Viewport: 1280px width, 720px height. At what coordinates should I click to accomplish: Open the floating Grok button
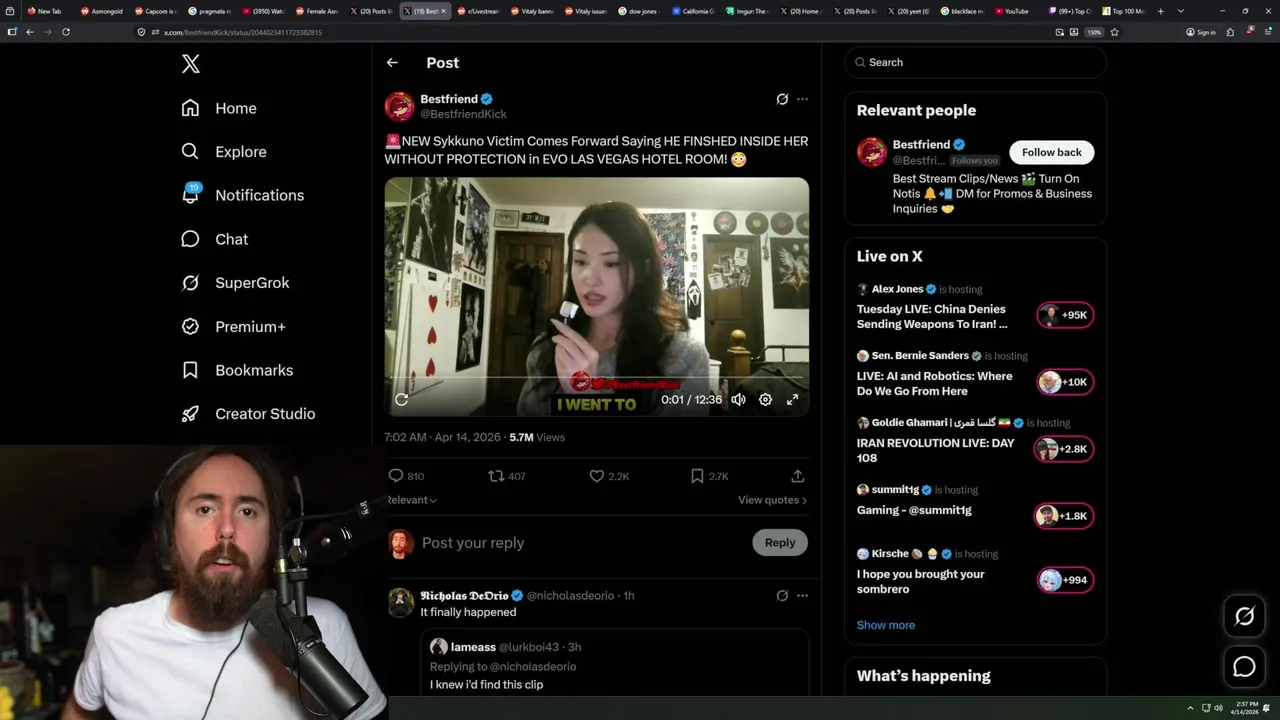(1244, 616)
